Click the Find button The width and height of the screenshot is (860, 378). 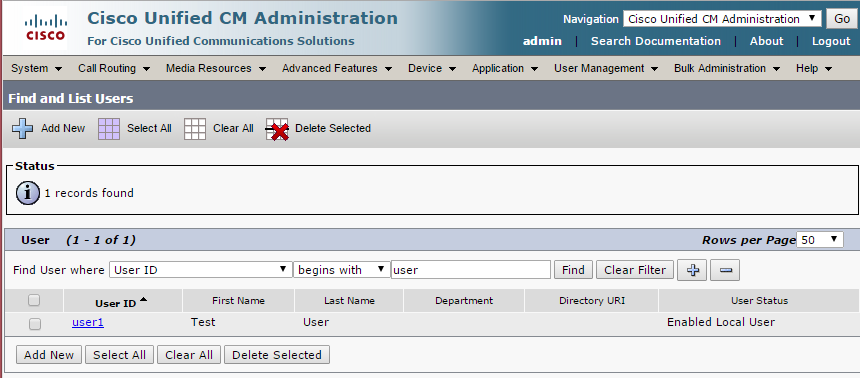point(573,270)
